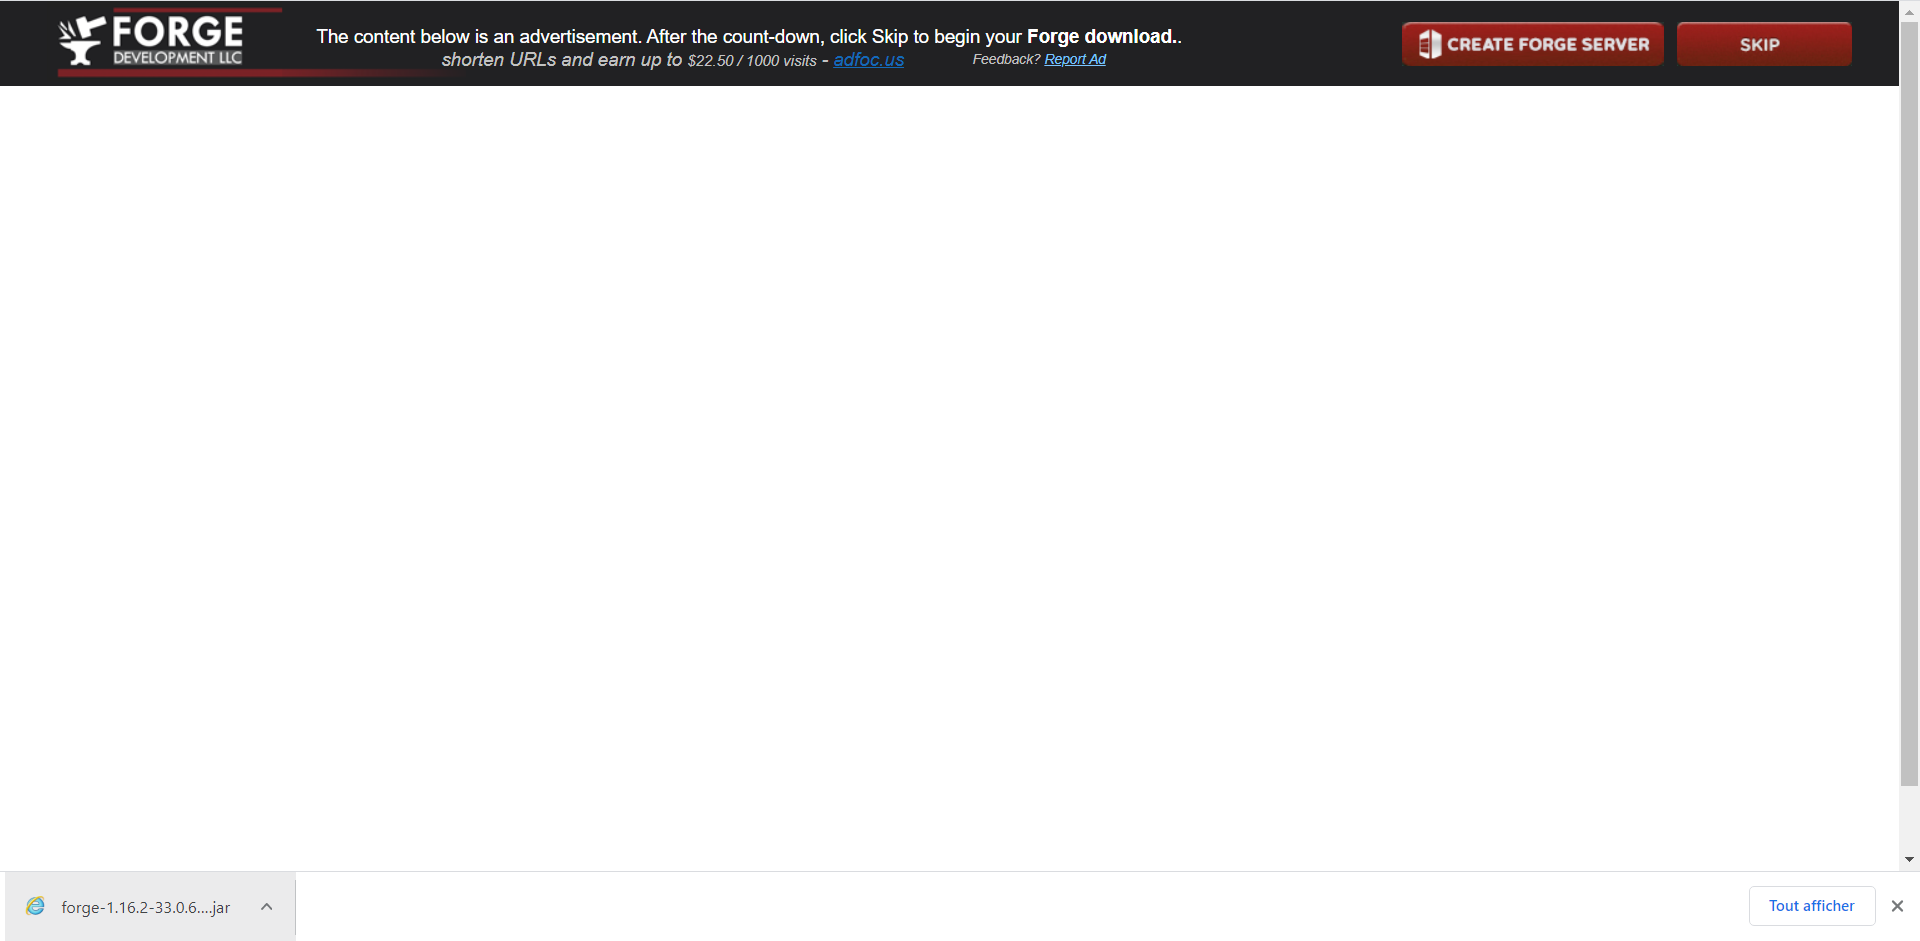Open the downloaded forge-1.16.2-33.0.6 jar file
This screenshot has height=941, width=1920.
[145, 907]
